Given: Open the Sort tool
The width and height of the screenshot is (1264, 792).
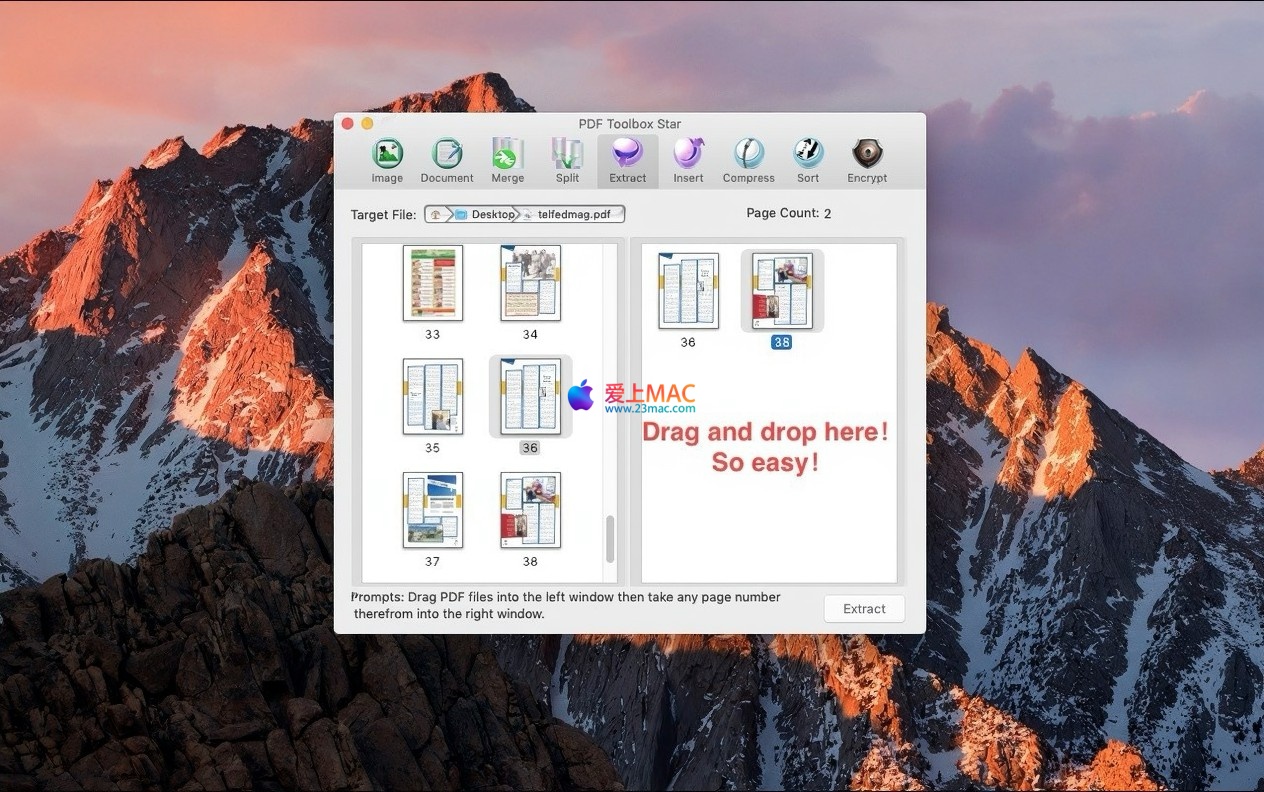Looking at the screenshot, I should coord(808,161).
